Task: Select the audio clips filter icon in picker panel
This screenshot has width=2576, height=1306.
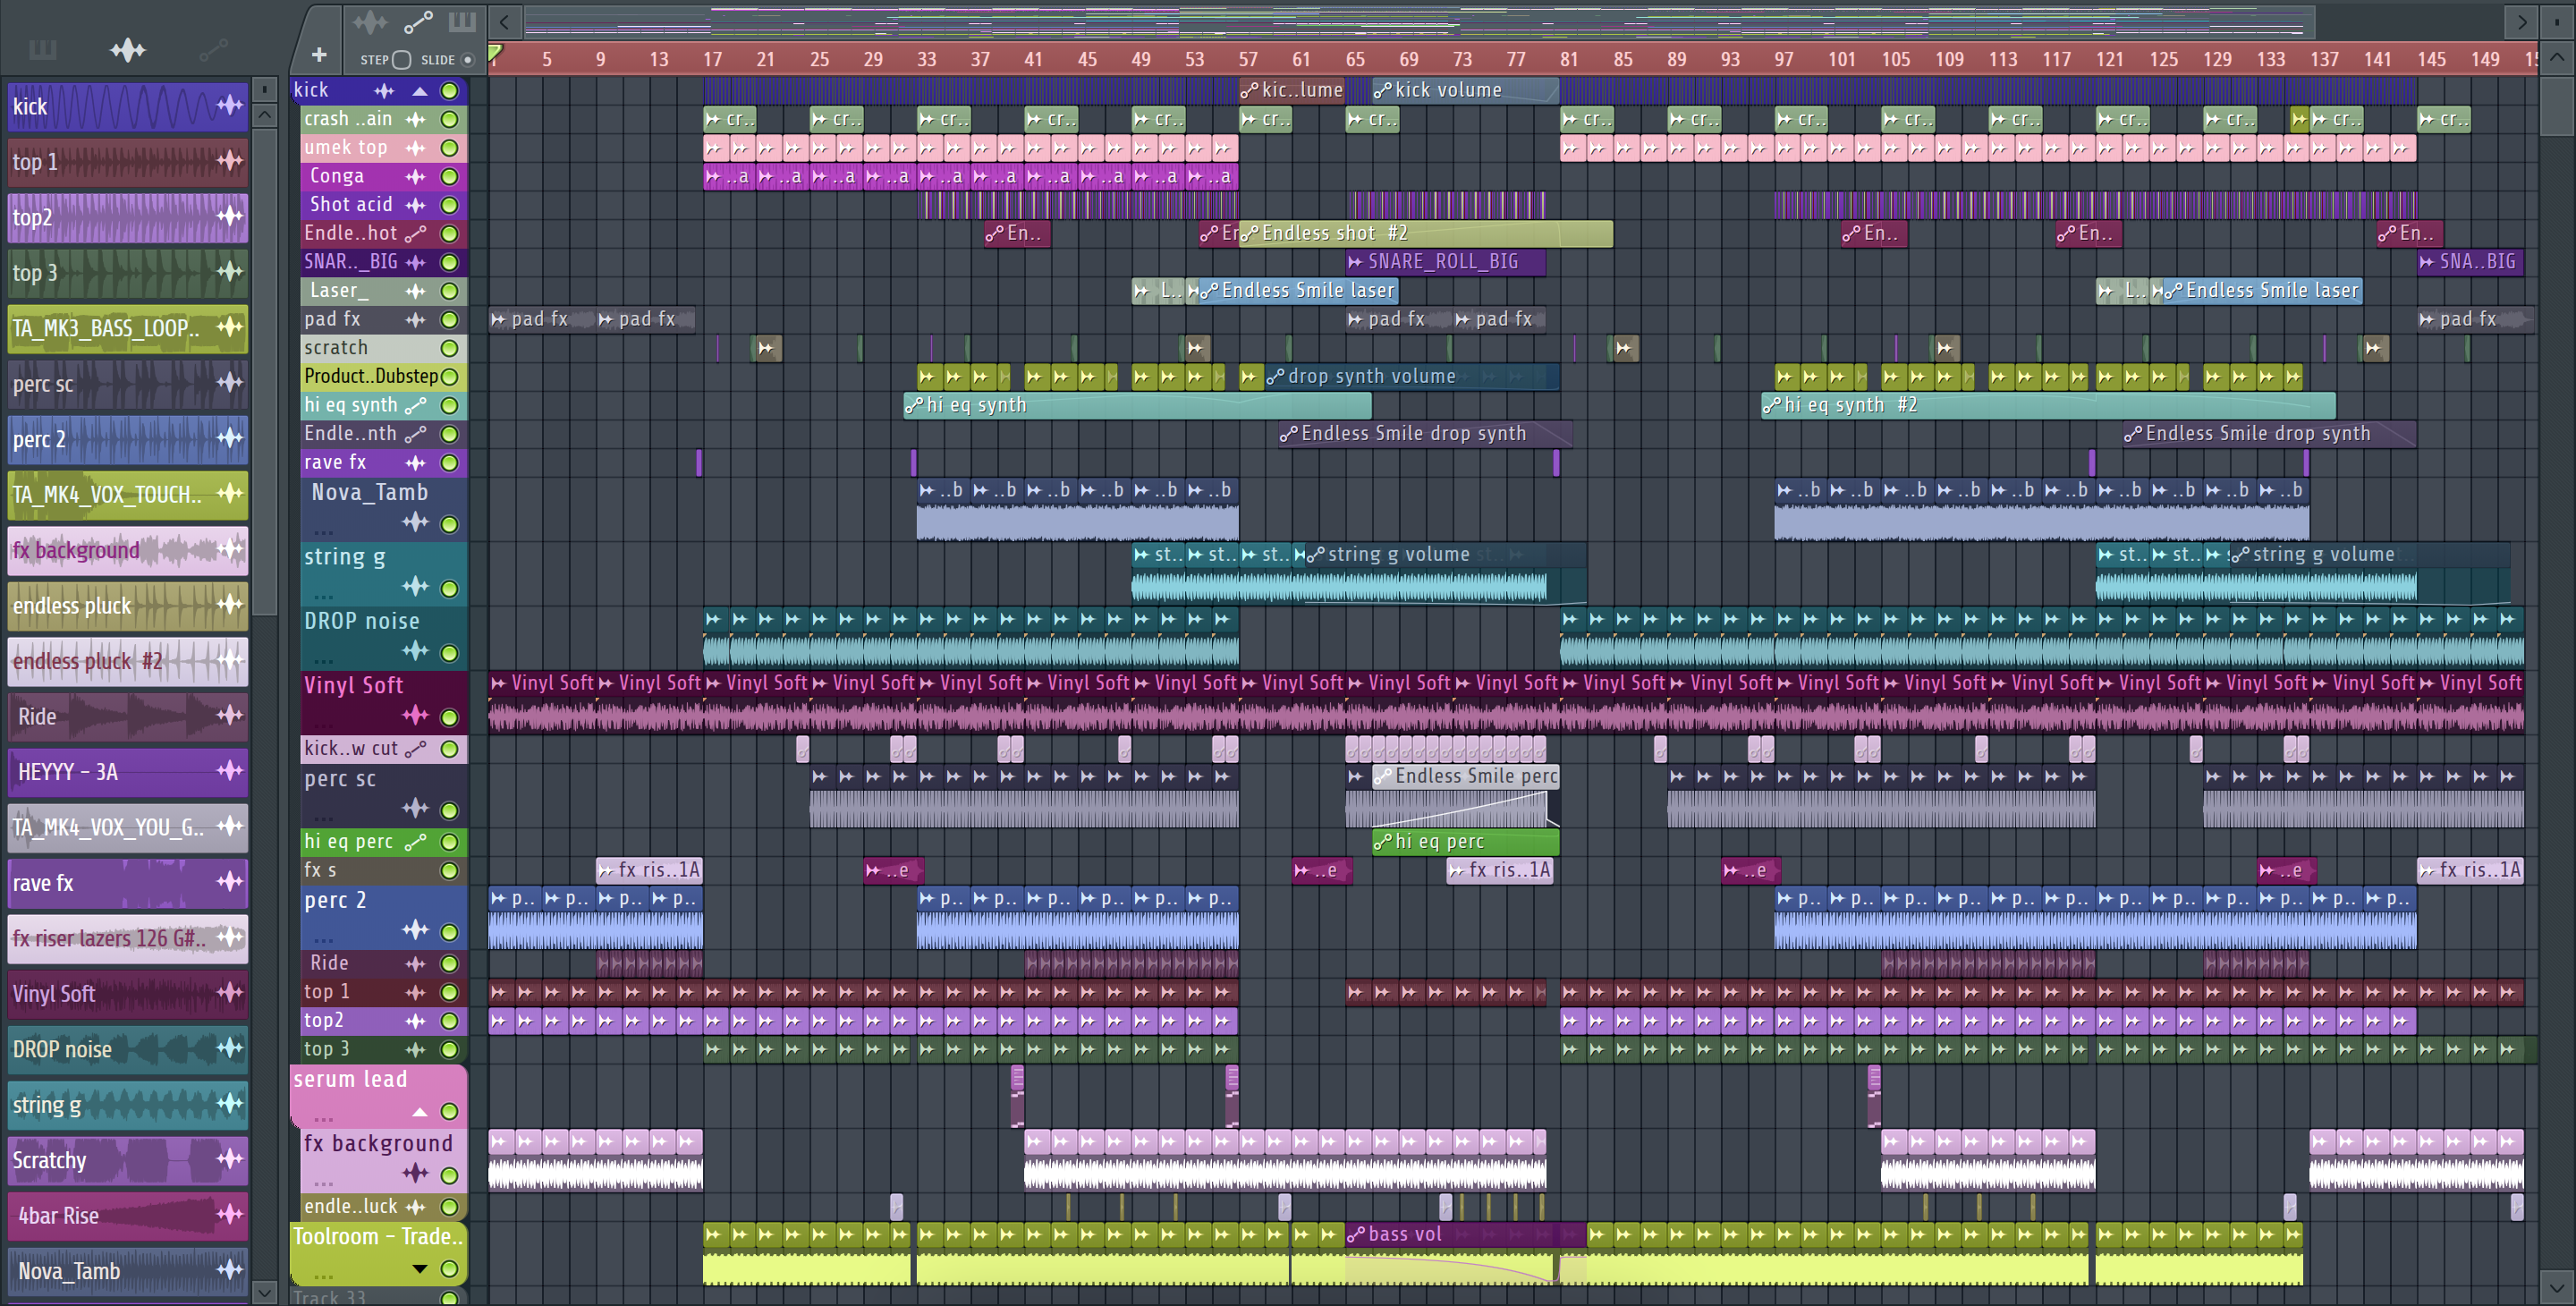Action: 127,49
